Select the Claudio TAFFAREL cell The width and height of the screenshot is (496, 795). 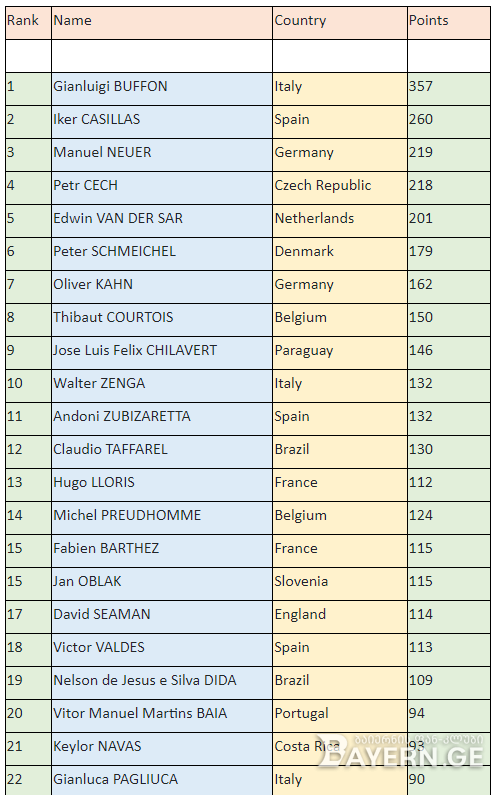click(162, 451)
